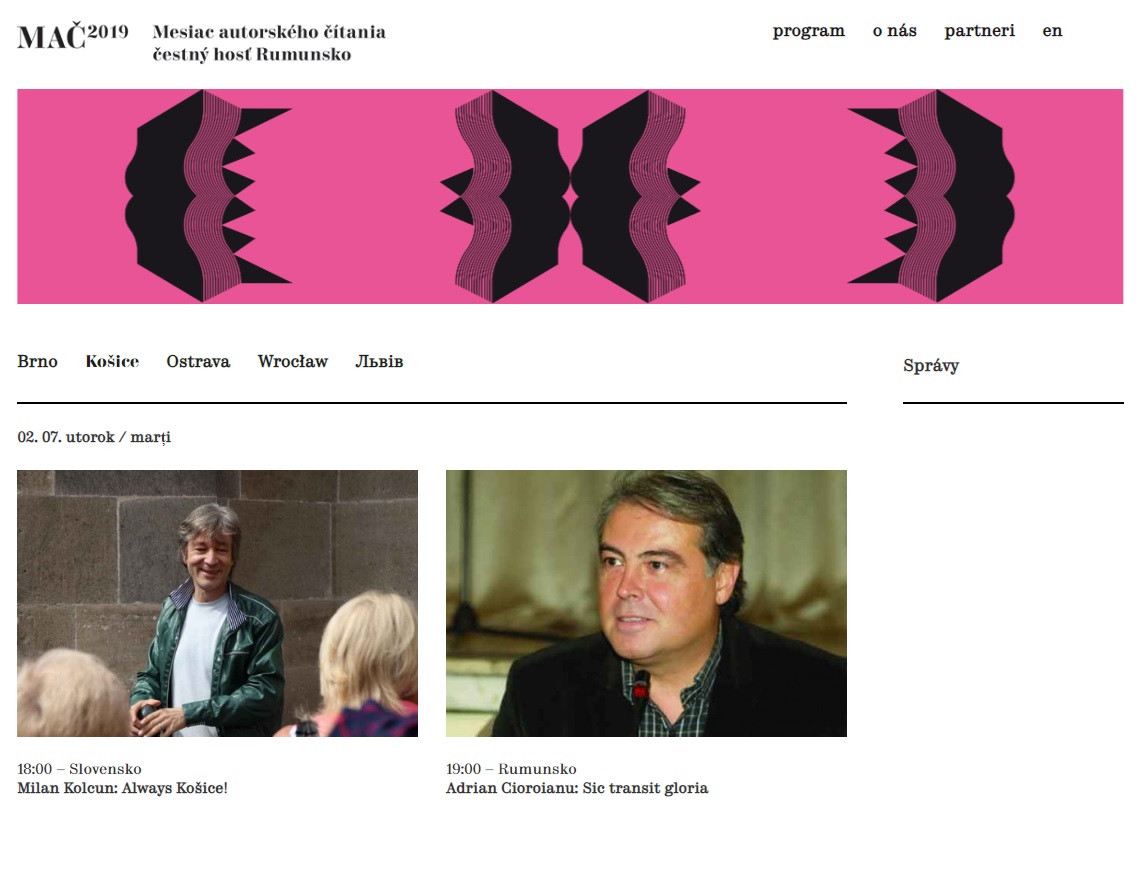This screenshot has height=882, width=1145.
Task: Click the pink festival banner graphic
Action: (570, 196)
